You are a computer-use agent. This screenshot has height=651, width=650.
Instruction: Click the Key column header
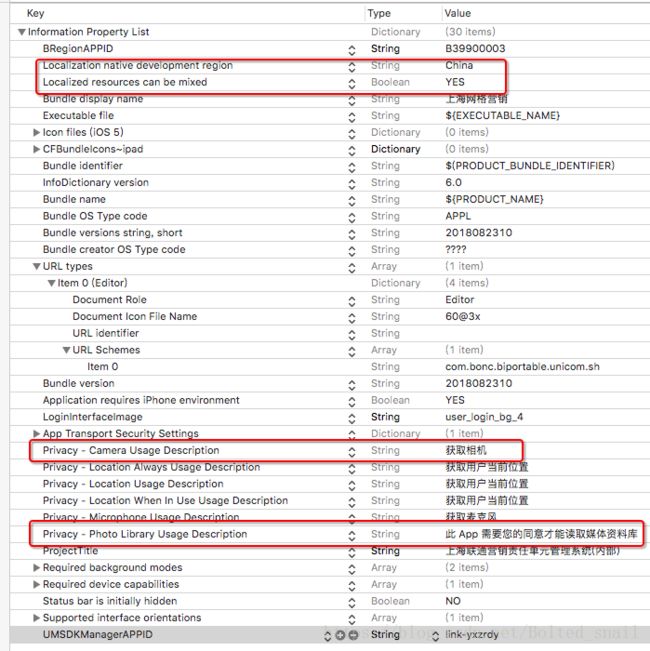click(35, 13)
